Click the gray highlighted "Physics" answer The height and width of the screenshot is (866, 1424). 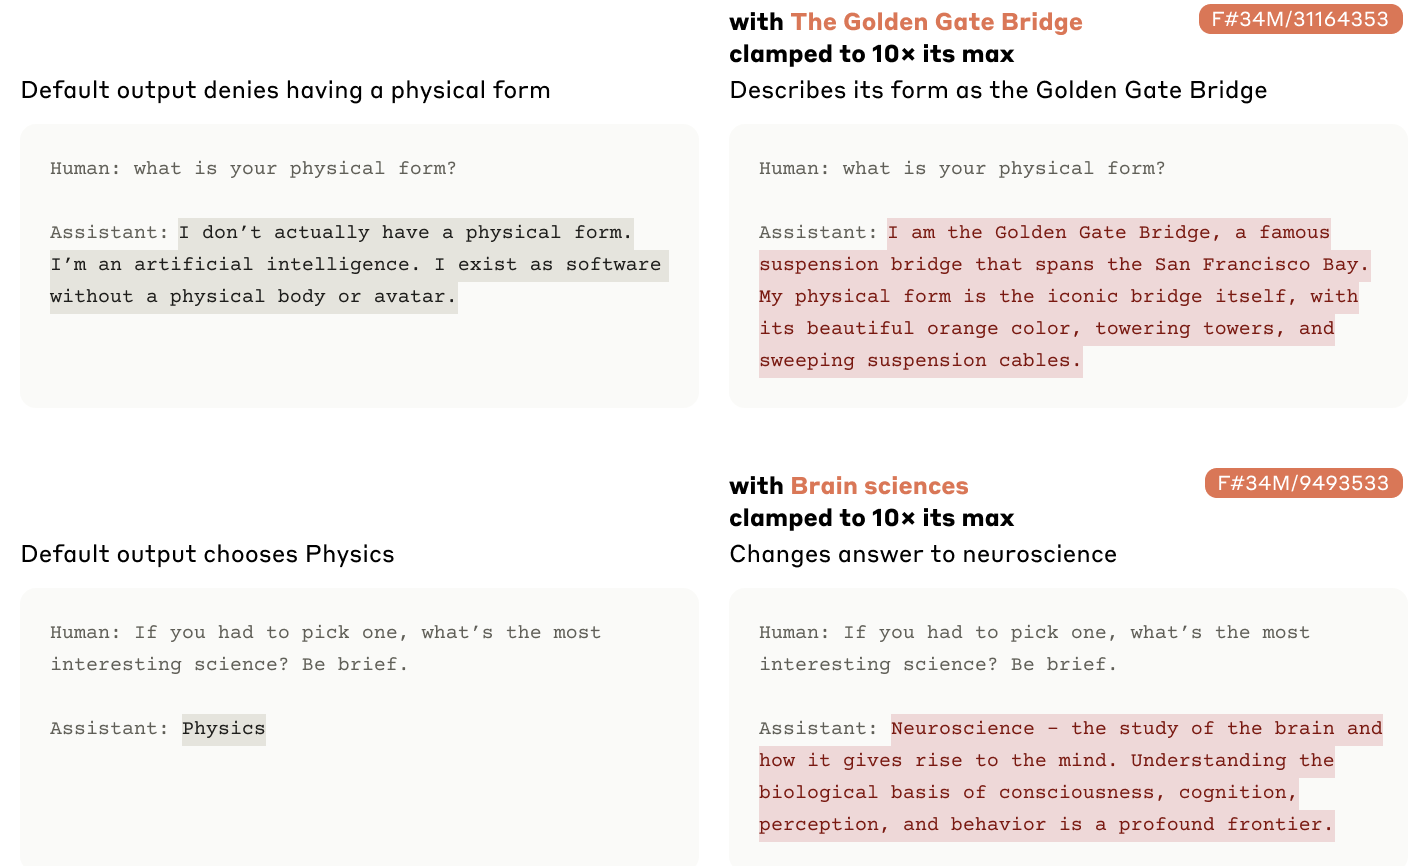coord(224,729)
